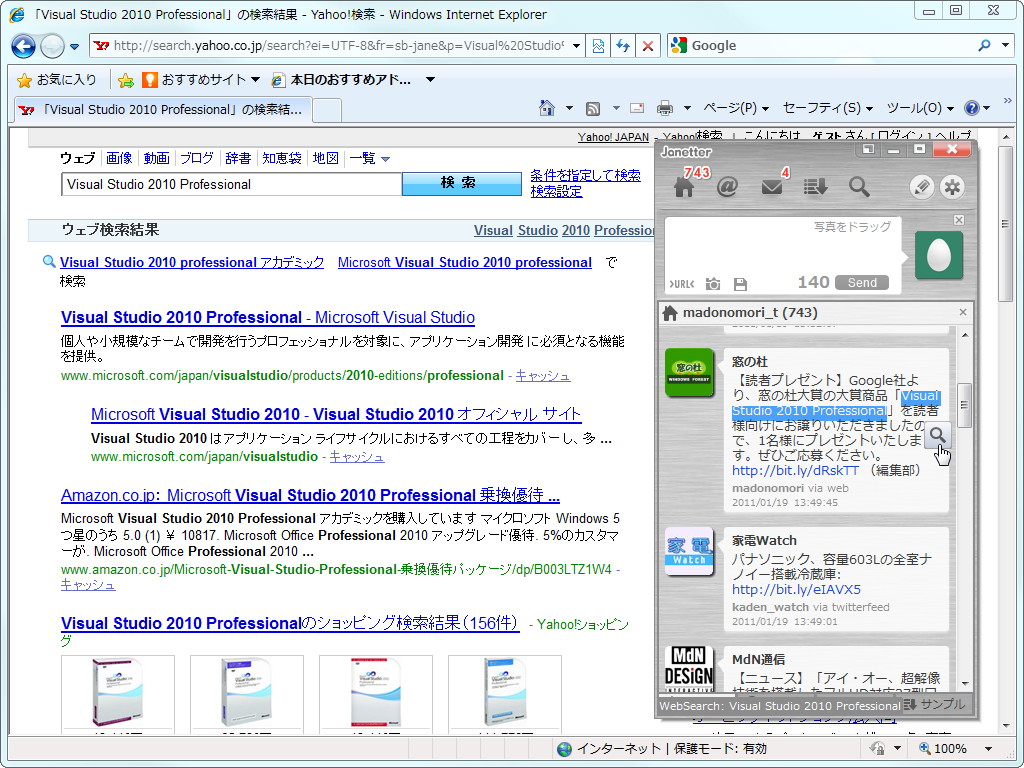Screen dimensions: 1024x768
Task: Open Janetter home timeline icon
Action: coord(684,187)
